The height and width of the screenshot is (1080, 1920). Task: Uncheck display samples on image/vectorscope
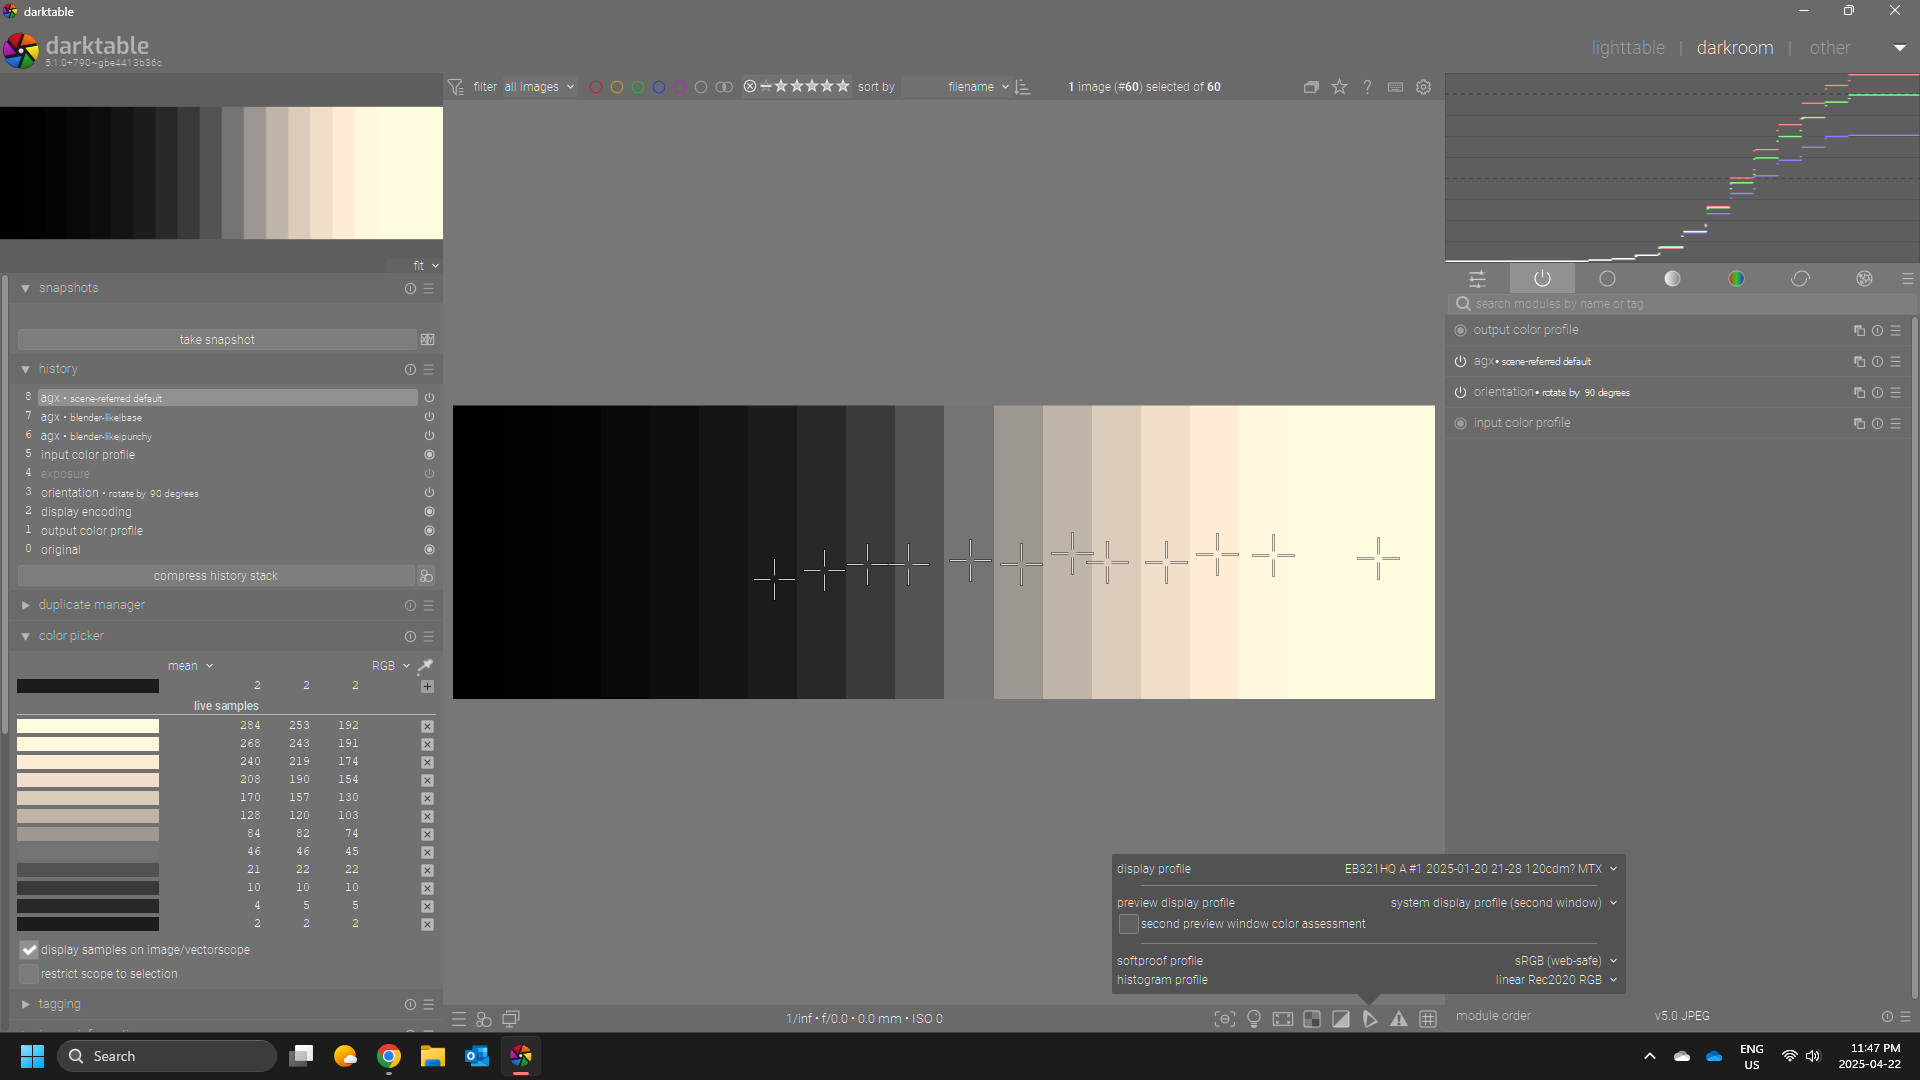click(x=29, y=950)
